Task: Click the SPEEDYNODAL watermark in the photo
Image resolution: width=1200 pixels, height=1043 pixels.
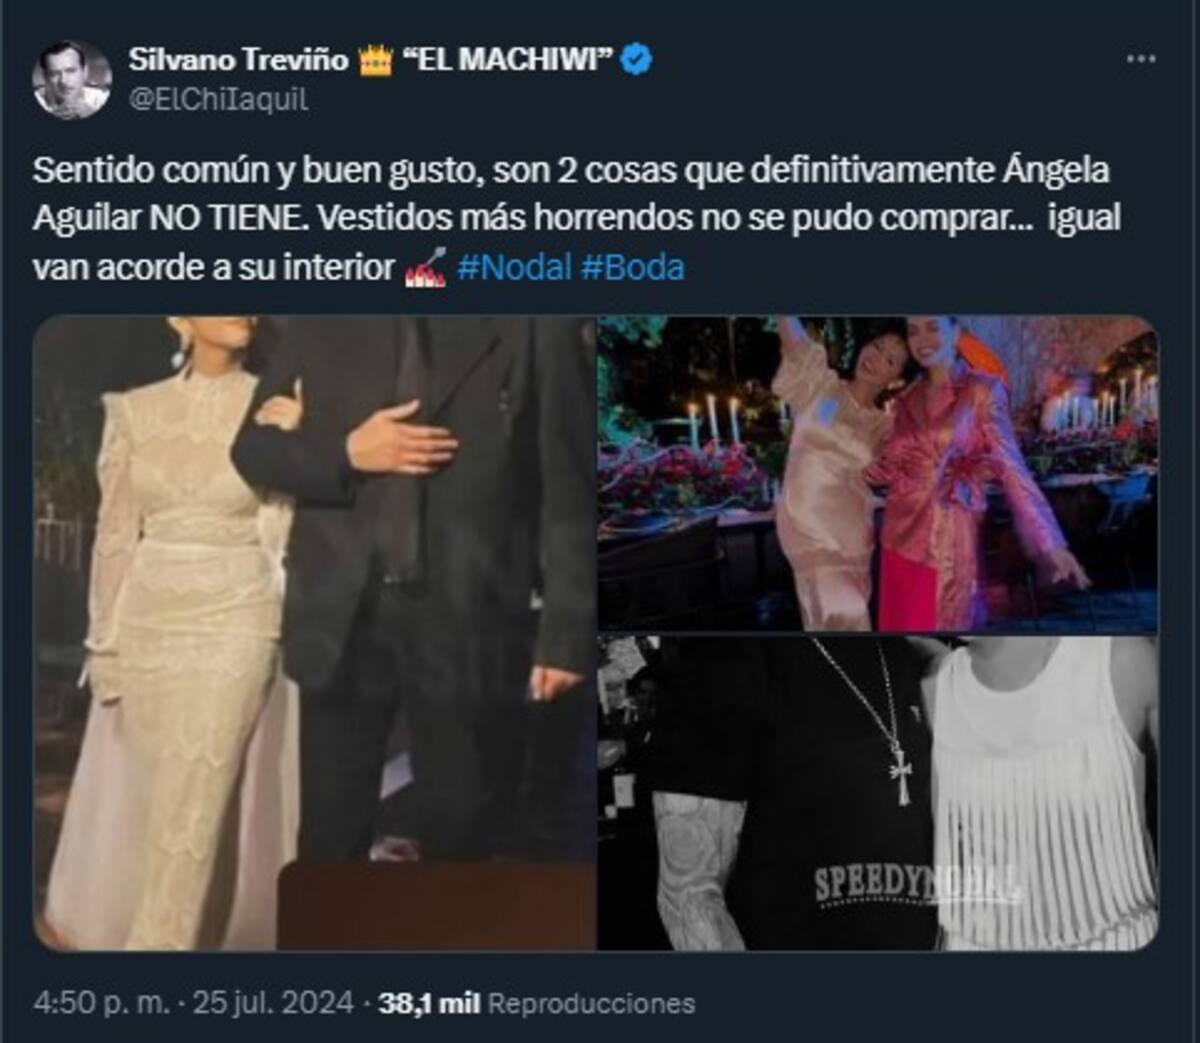Action: click(916, 885)
